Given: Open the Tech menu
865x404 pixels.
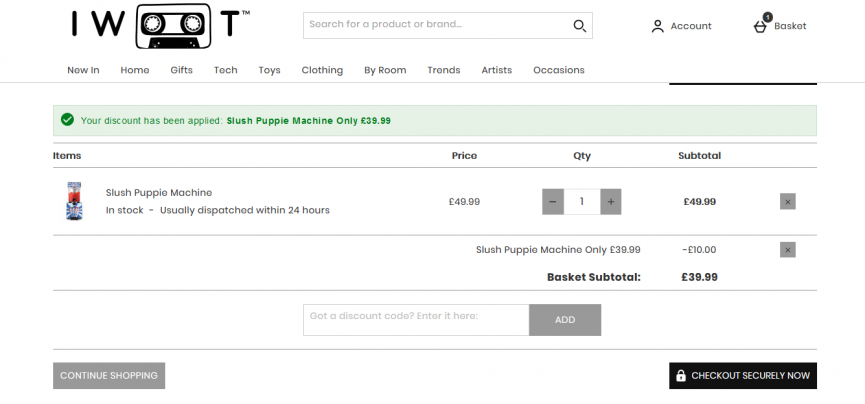Looking at the screenshot, I should tap(226, 70).
